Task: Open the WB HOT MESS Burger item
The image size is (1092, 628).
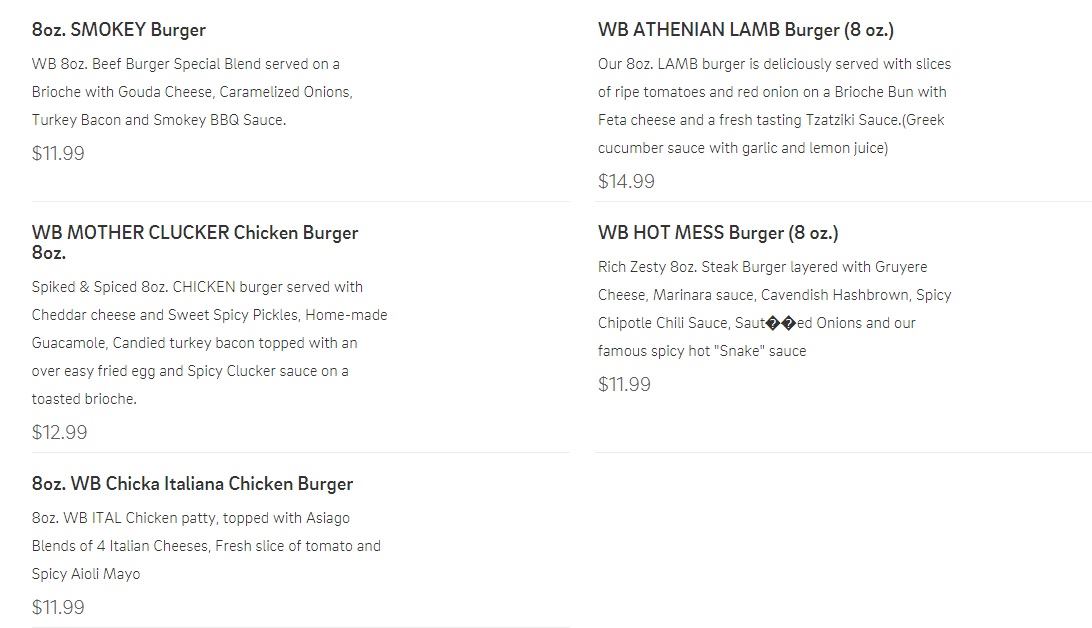Action: click(x=718, y=233)
